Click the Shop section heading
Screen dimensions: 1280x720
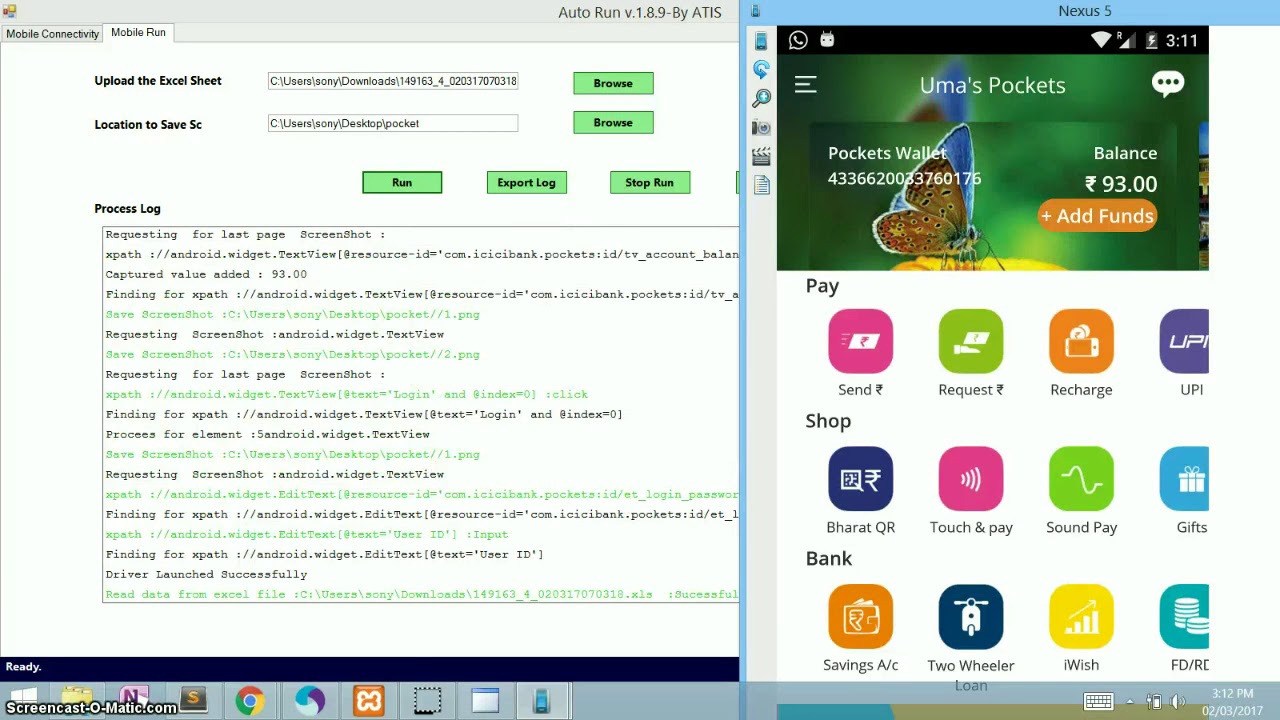coord(828,421)
